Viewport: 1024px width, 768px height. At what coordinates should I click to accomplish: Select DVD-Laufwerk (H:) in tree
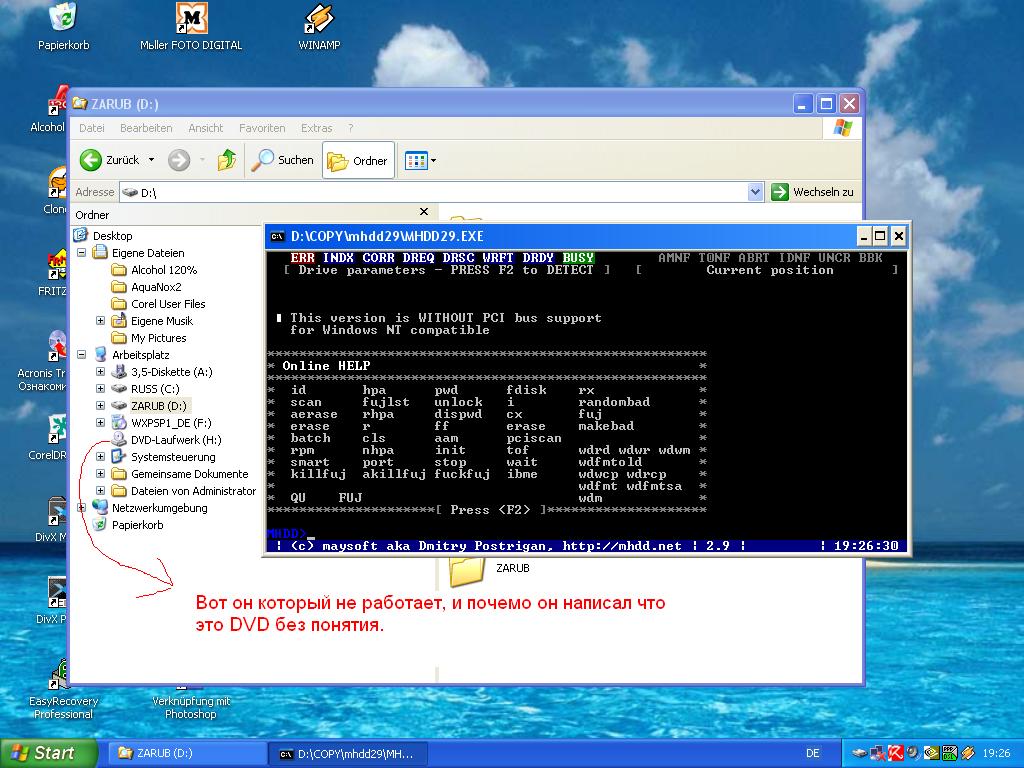[x=176, y=440]
